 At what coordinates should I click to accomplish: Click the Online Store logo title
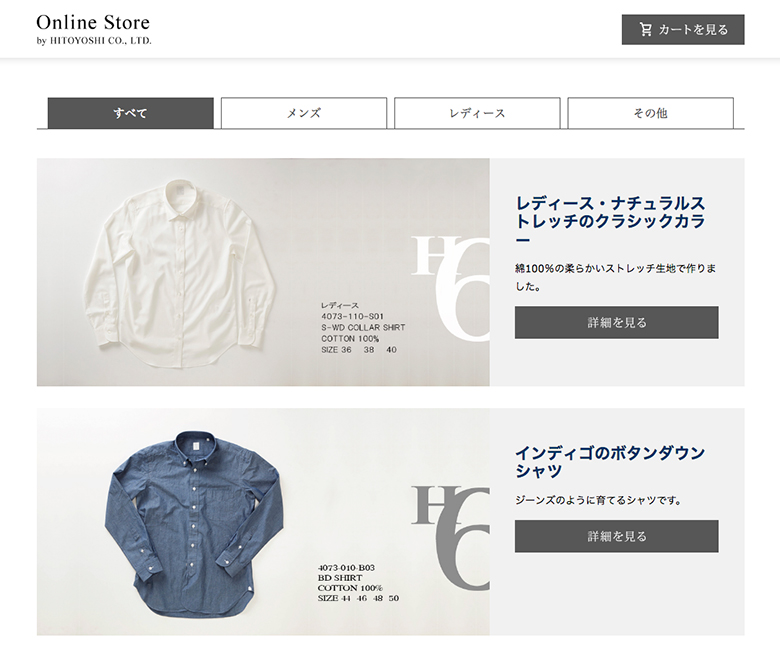(x=93, y=22)
